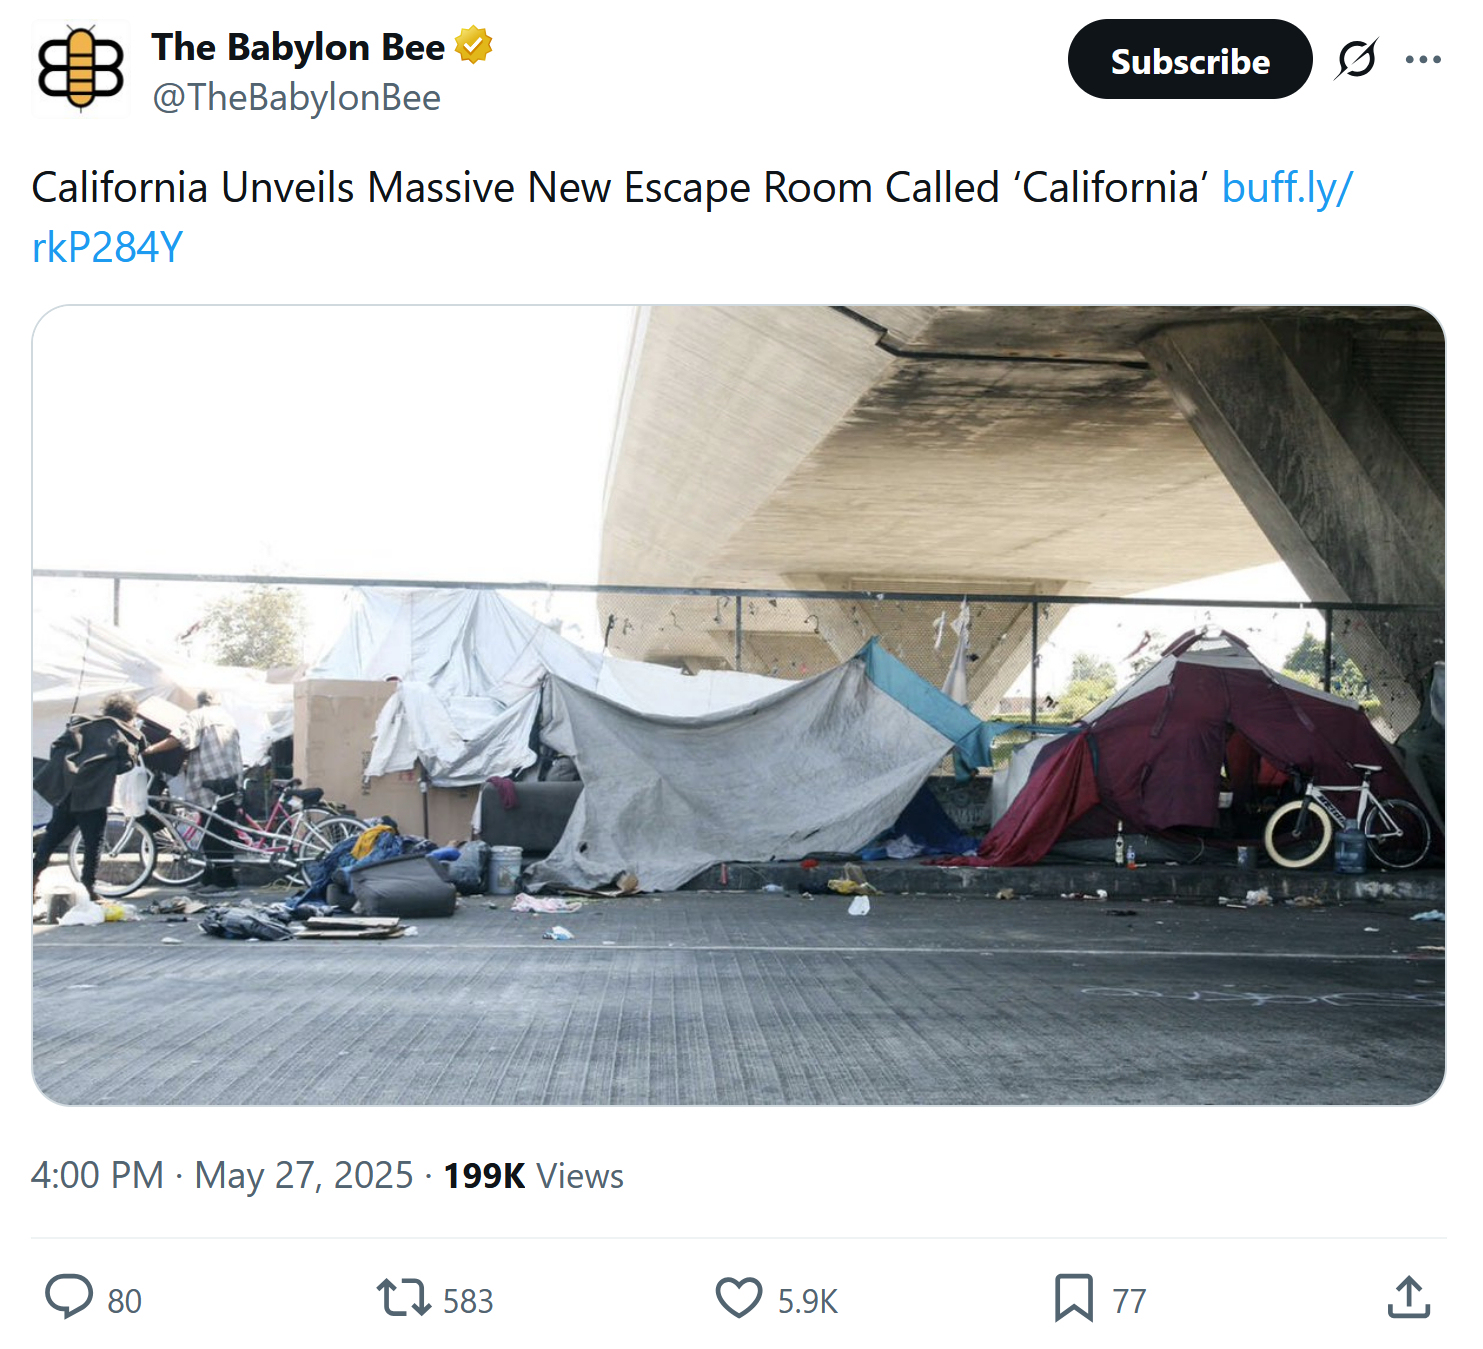Screen dimensions: 1483x1349
Task: Click the 4:00 PM May 27 timestamp
Action: coord(221,1175)
